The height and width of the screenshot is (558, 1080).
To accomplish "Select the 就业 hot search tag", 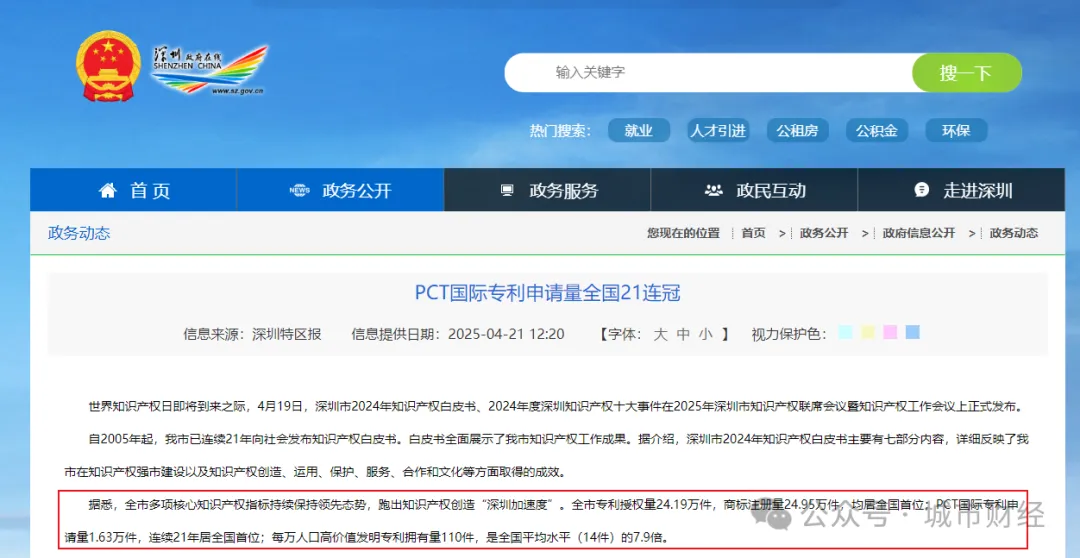I will [638, 130].
